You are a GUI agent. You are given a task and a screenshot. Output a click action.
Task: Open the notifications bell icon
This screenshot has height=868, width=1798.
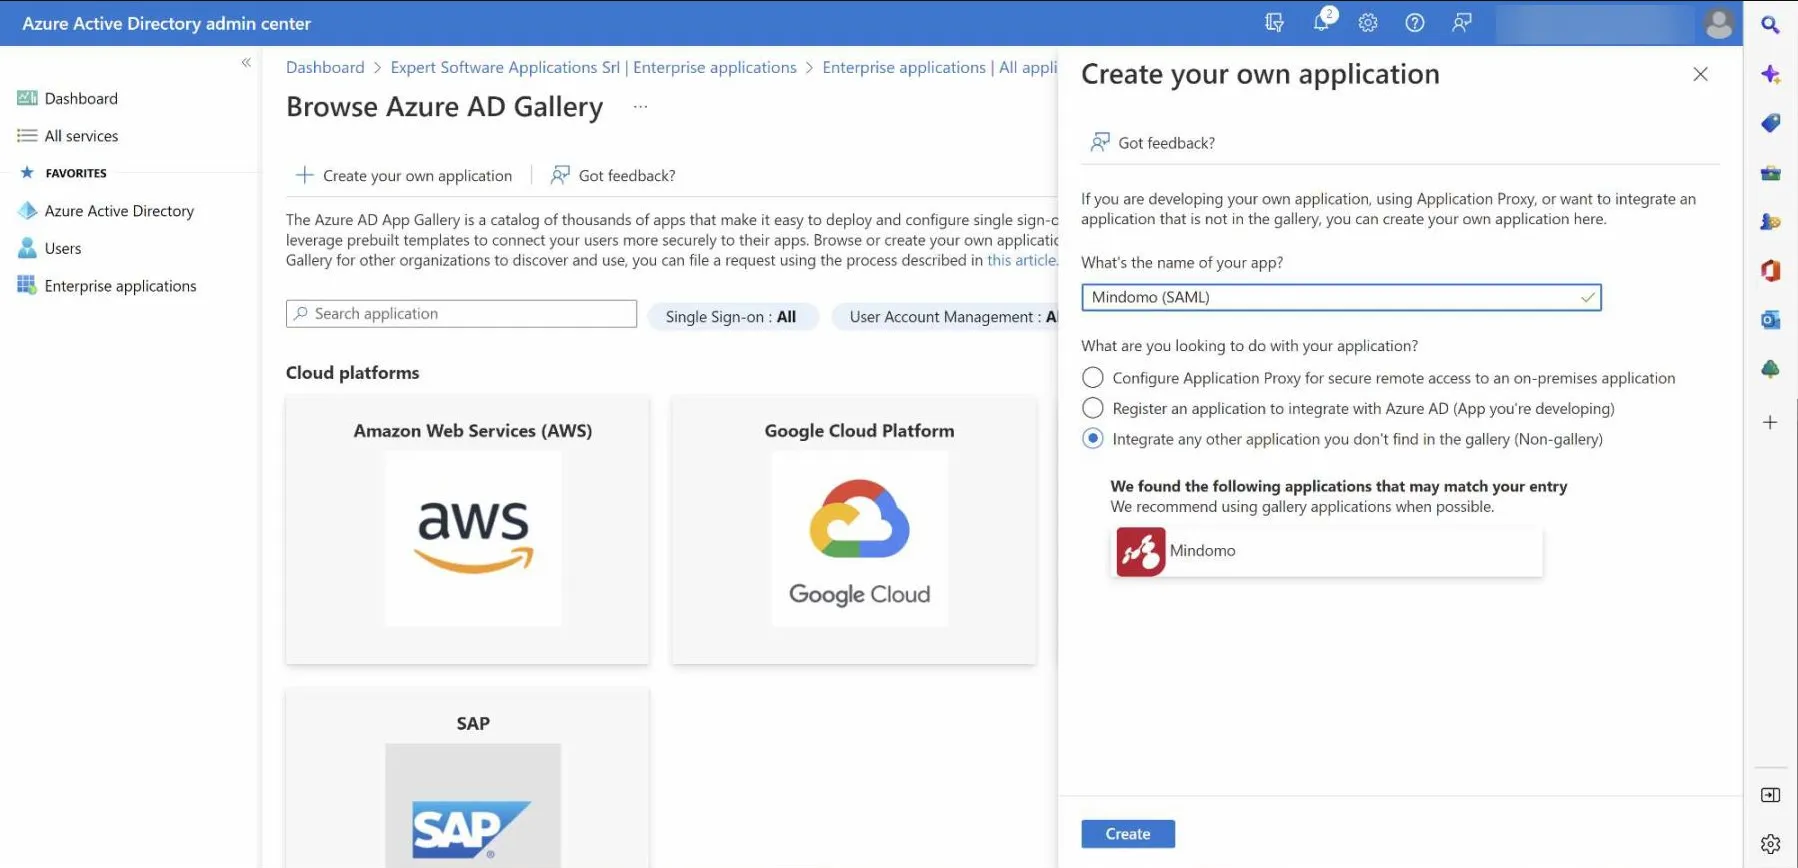(1321, 22)
